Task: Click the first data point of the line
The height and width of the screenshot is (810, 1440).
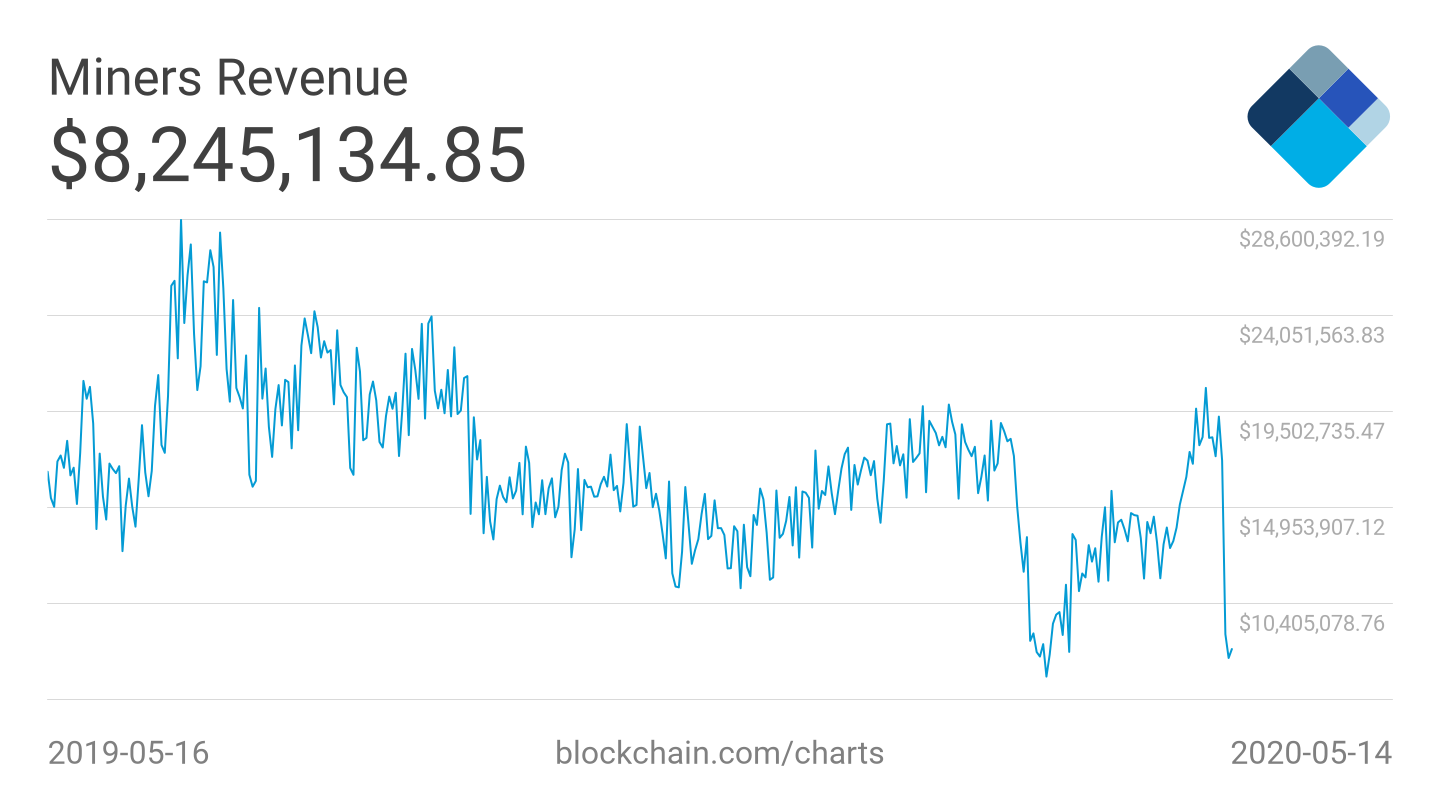Action: click(48, 472)
